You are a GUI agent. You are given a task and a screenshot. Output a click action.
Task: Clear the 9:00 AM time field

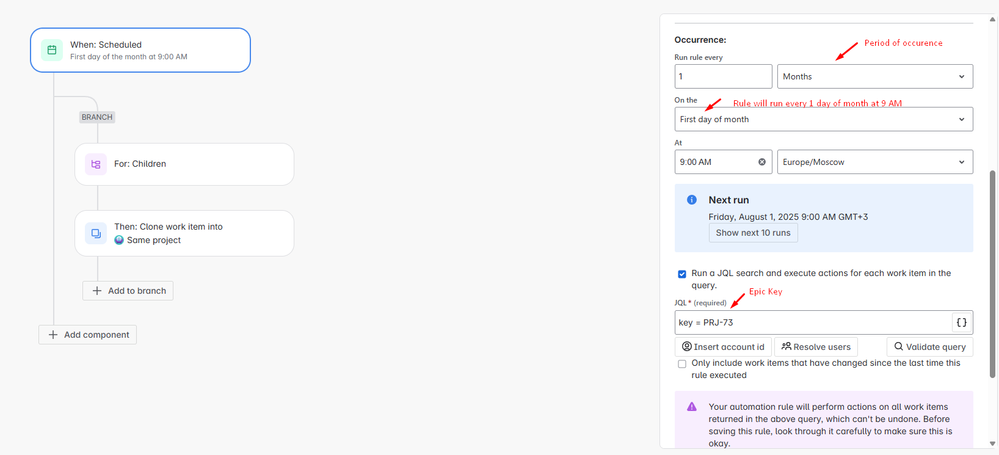[761, 162]
